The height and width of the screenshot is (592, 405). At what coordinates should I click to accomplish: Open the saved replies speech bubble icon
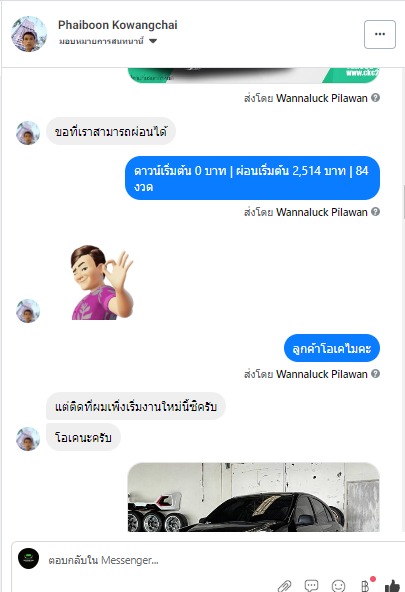pyautogui.click(x=311, y=586)
